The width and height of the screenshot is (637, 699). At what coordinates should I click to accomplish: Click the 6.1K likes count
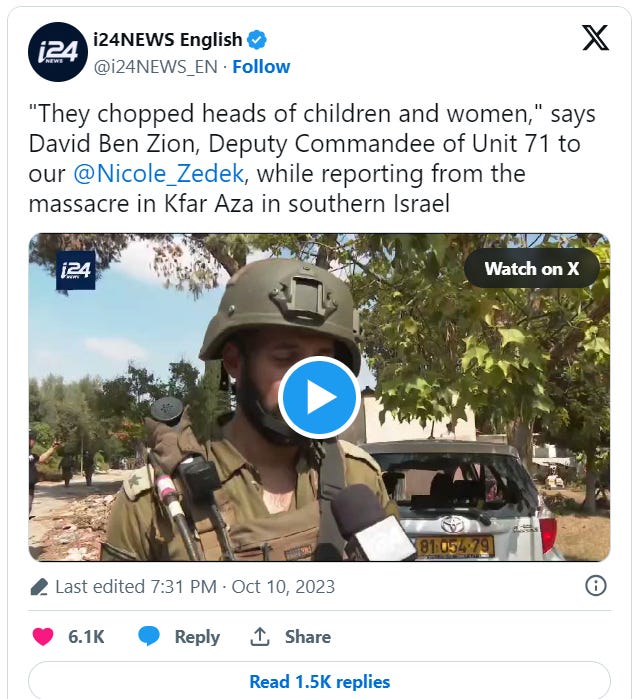pyautogui.click(x=86, y=637)
